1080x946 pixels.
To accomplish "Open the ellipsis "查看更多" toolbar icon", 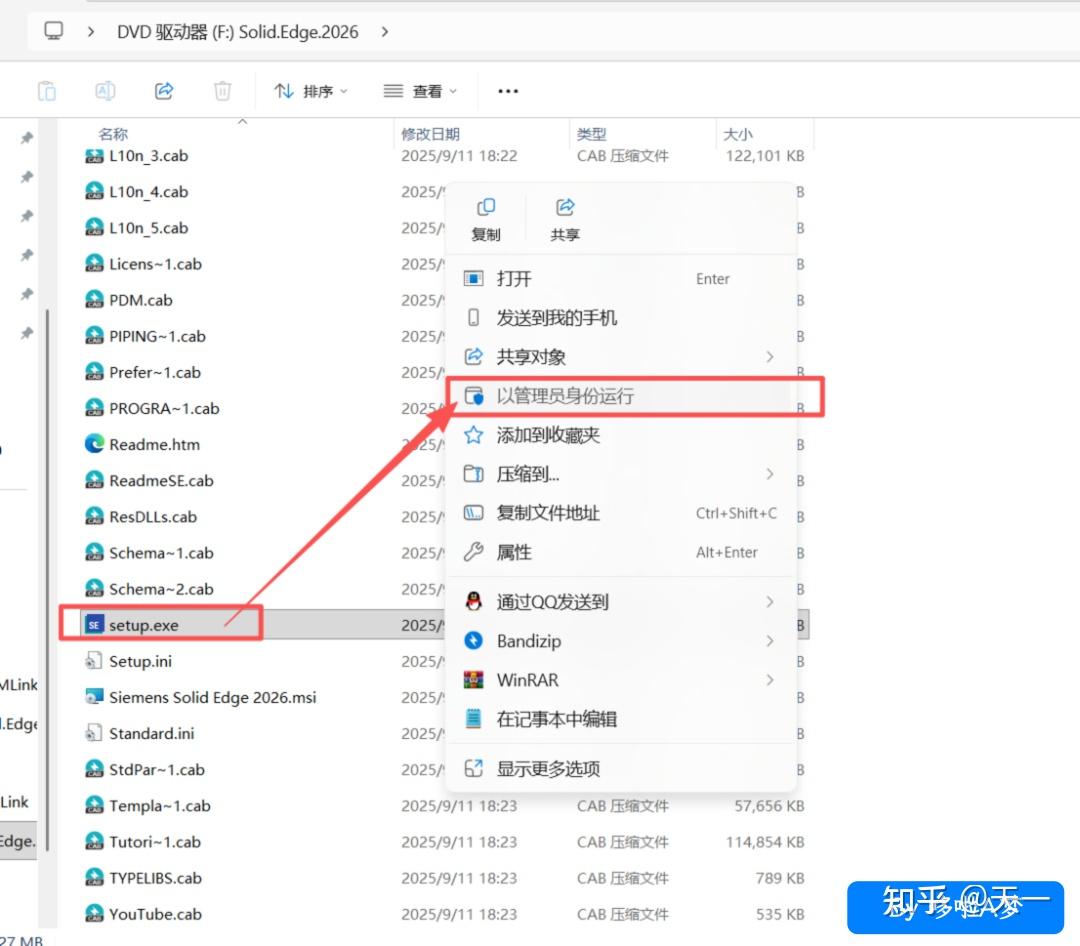I will pos(507,91).
